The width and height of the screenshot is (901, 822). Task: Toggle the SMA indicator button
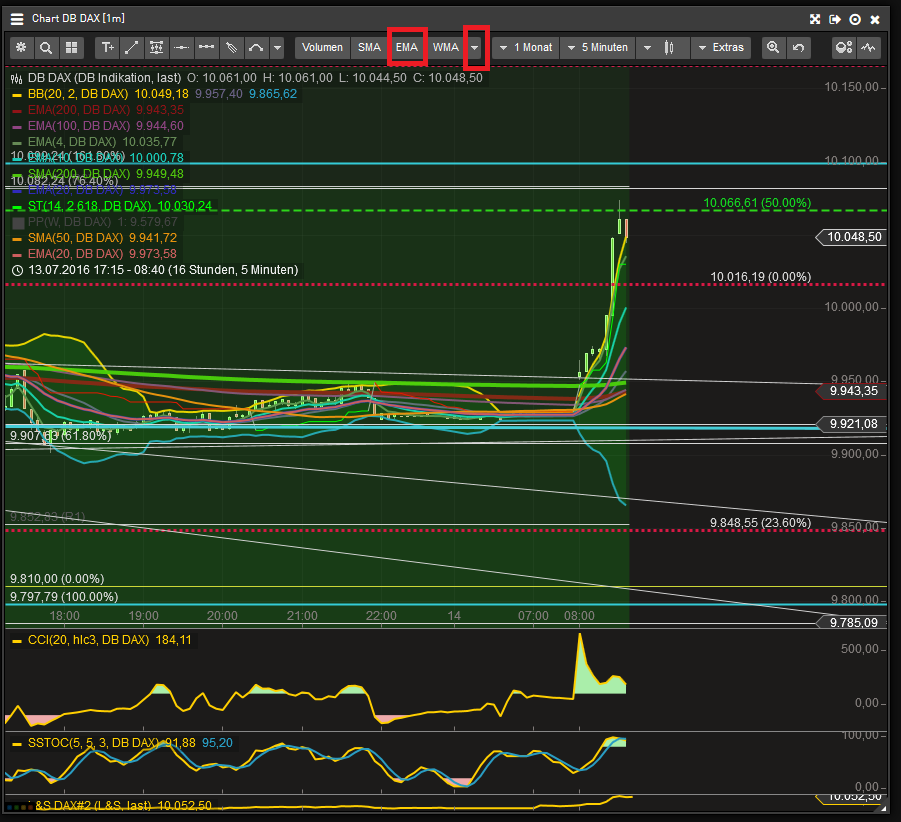tap(369, 47)
